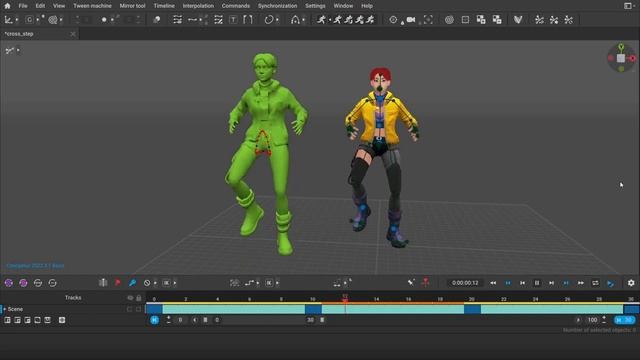This screenshot has height=360, width=640.
Task: Click the arch-shaped ballistic icon
Action: (295, 20)
